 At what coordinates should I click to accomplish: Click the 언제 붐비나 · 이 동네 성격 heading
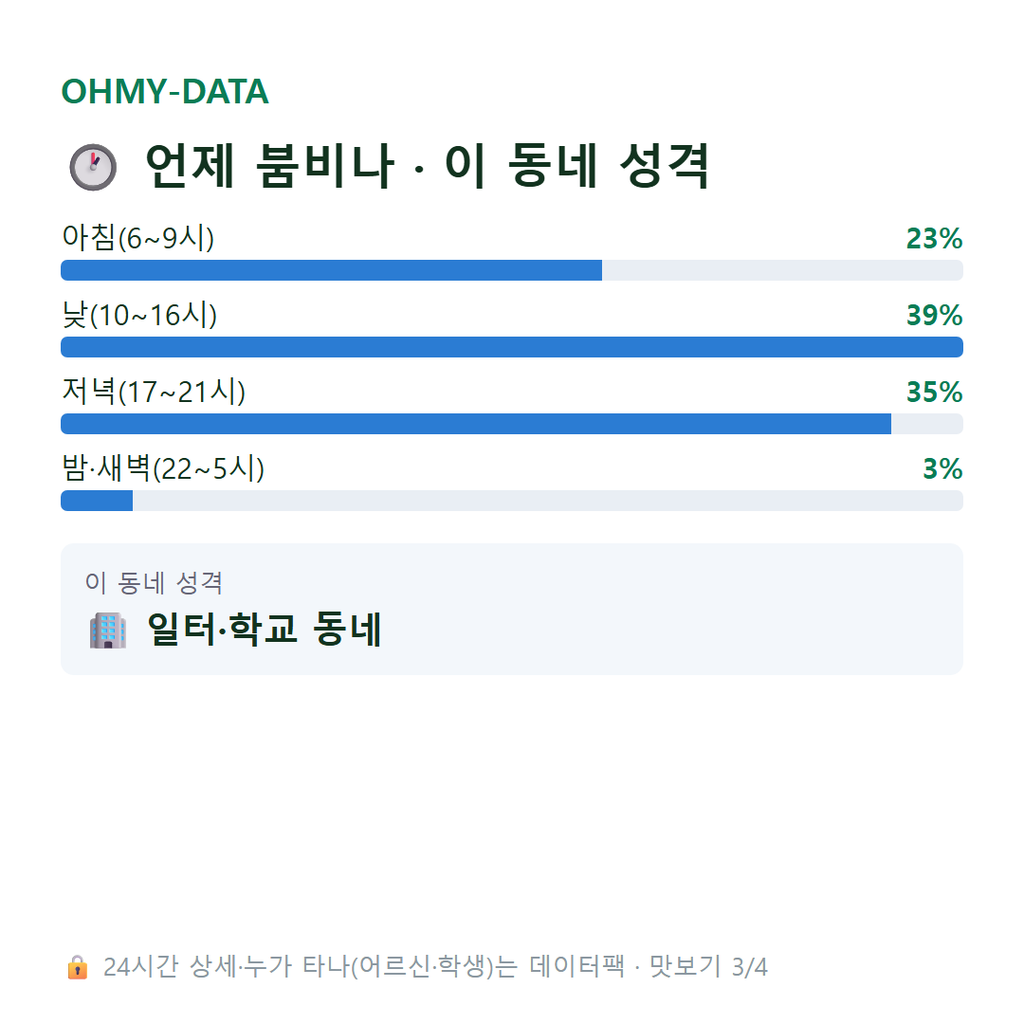427,167
